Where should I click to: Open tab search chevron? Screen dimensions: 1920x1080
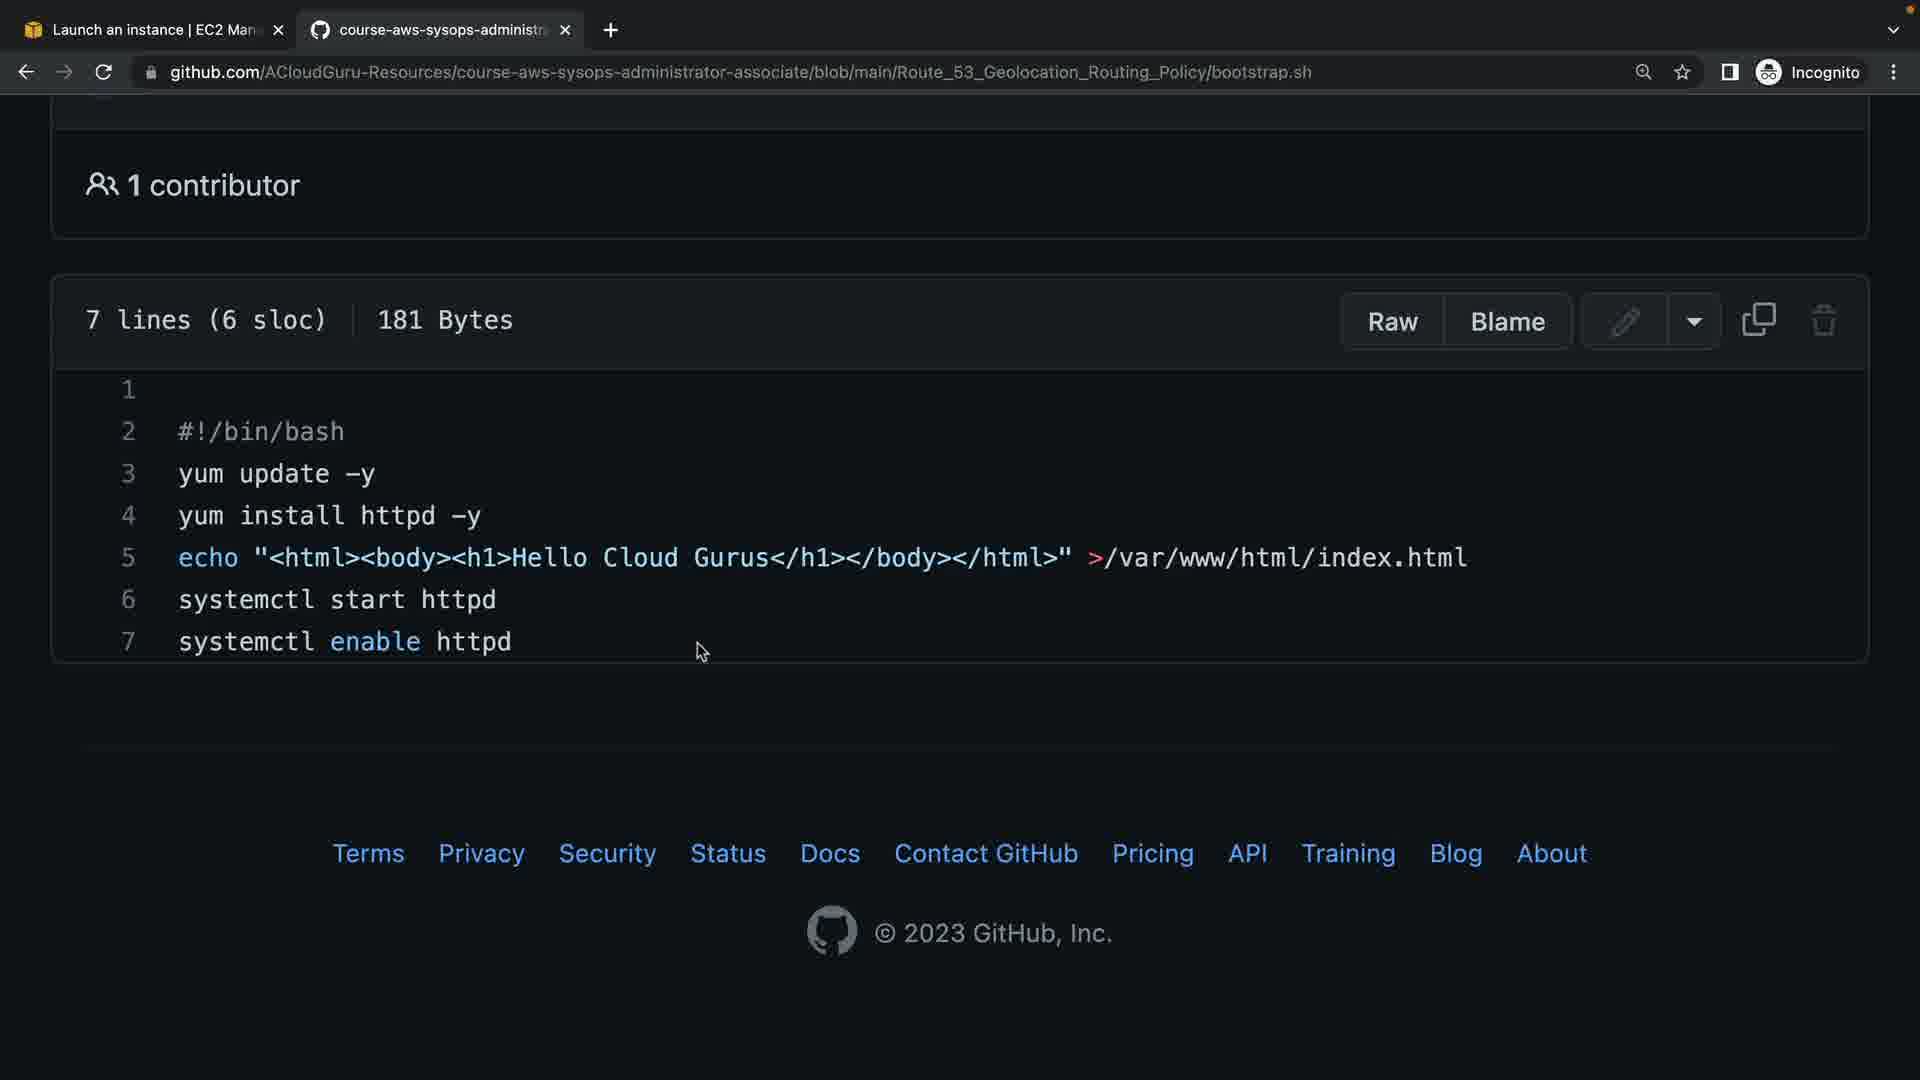[x=1893, y=30]
